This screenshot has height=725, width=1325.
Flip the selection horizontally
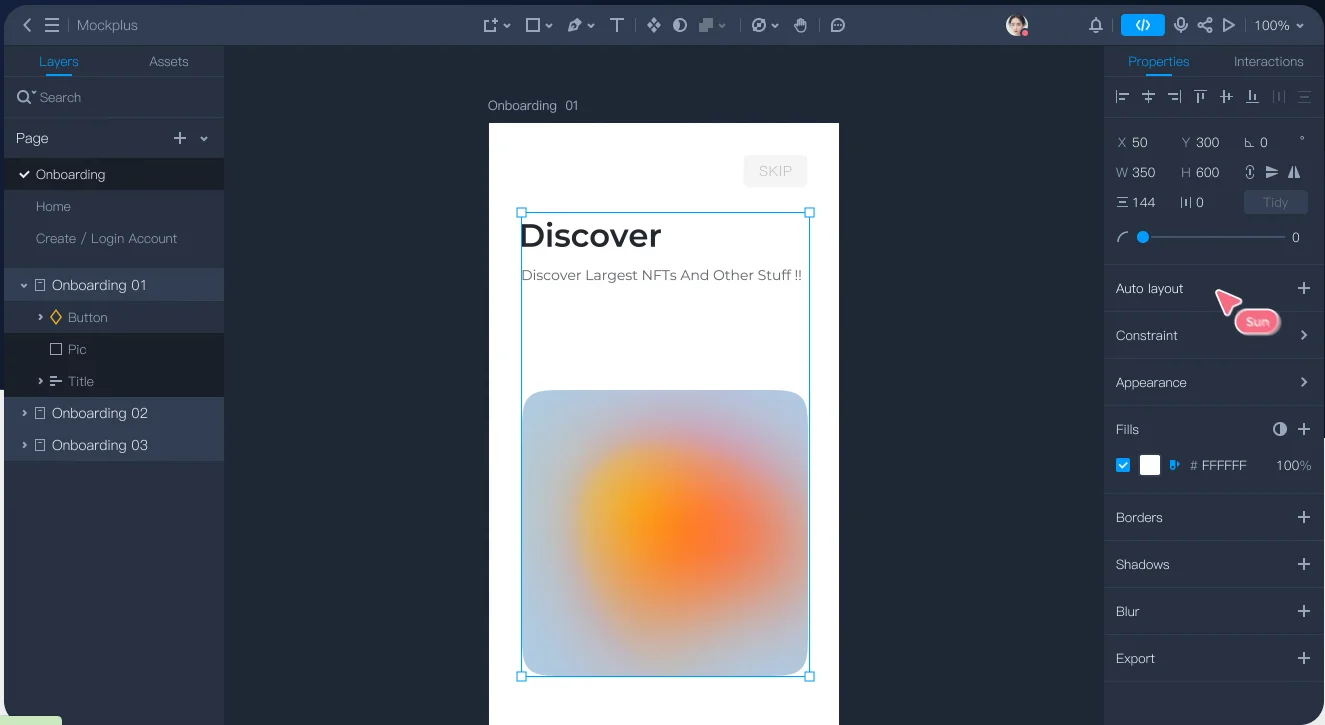tap(1294, 172)
